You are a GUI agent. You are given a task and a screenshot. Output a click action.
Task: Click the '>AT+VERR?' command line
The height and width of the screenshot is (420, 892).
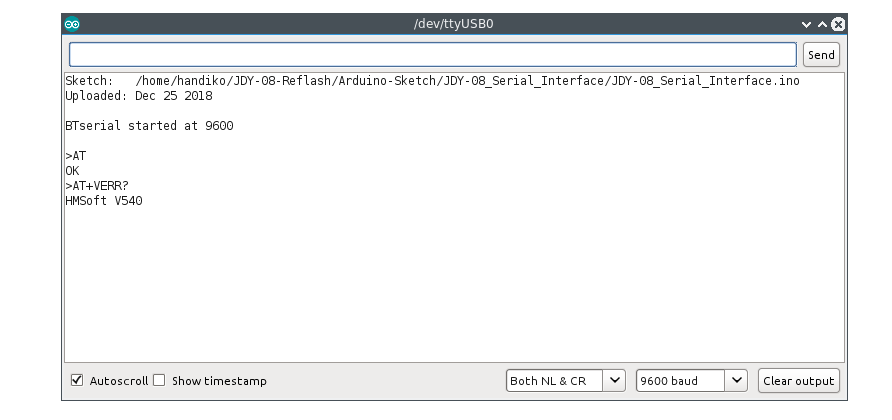[97, 186]
